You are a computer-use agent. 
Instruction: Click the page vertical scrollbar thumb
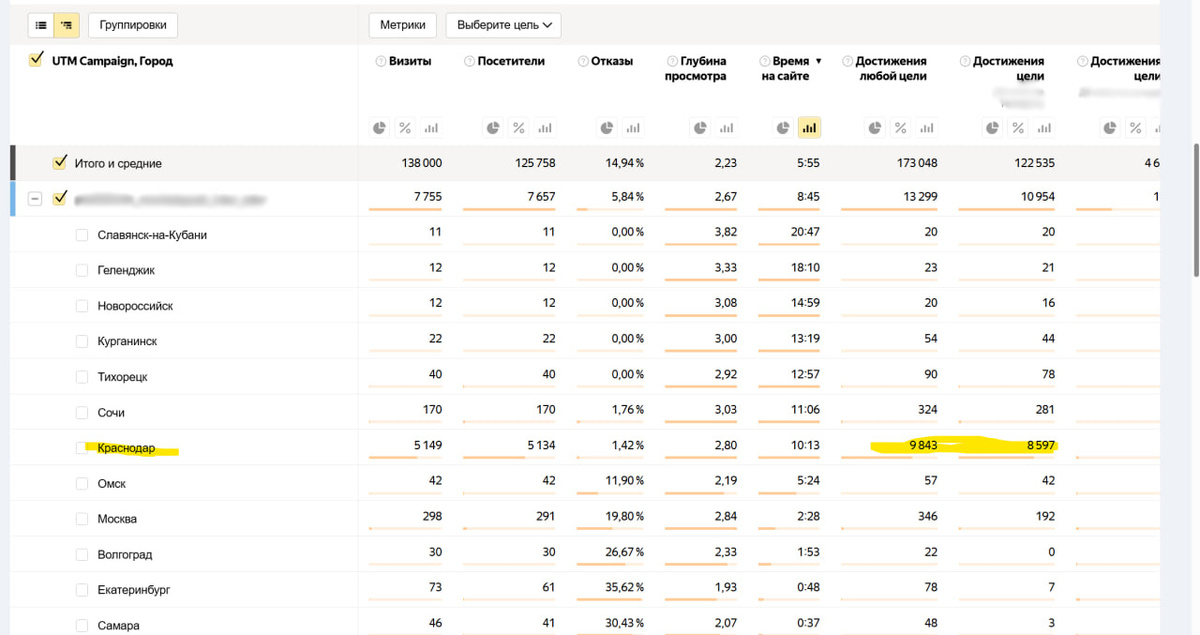pyautogui.click(x=1195, y=210)
